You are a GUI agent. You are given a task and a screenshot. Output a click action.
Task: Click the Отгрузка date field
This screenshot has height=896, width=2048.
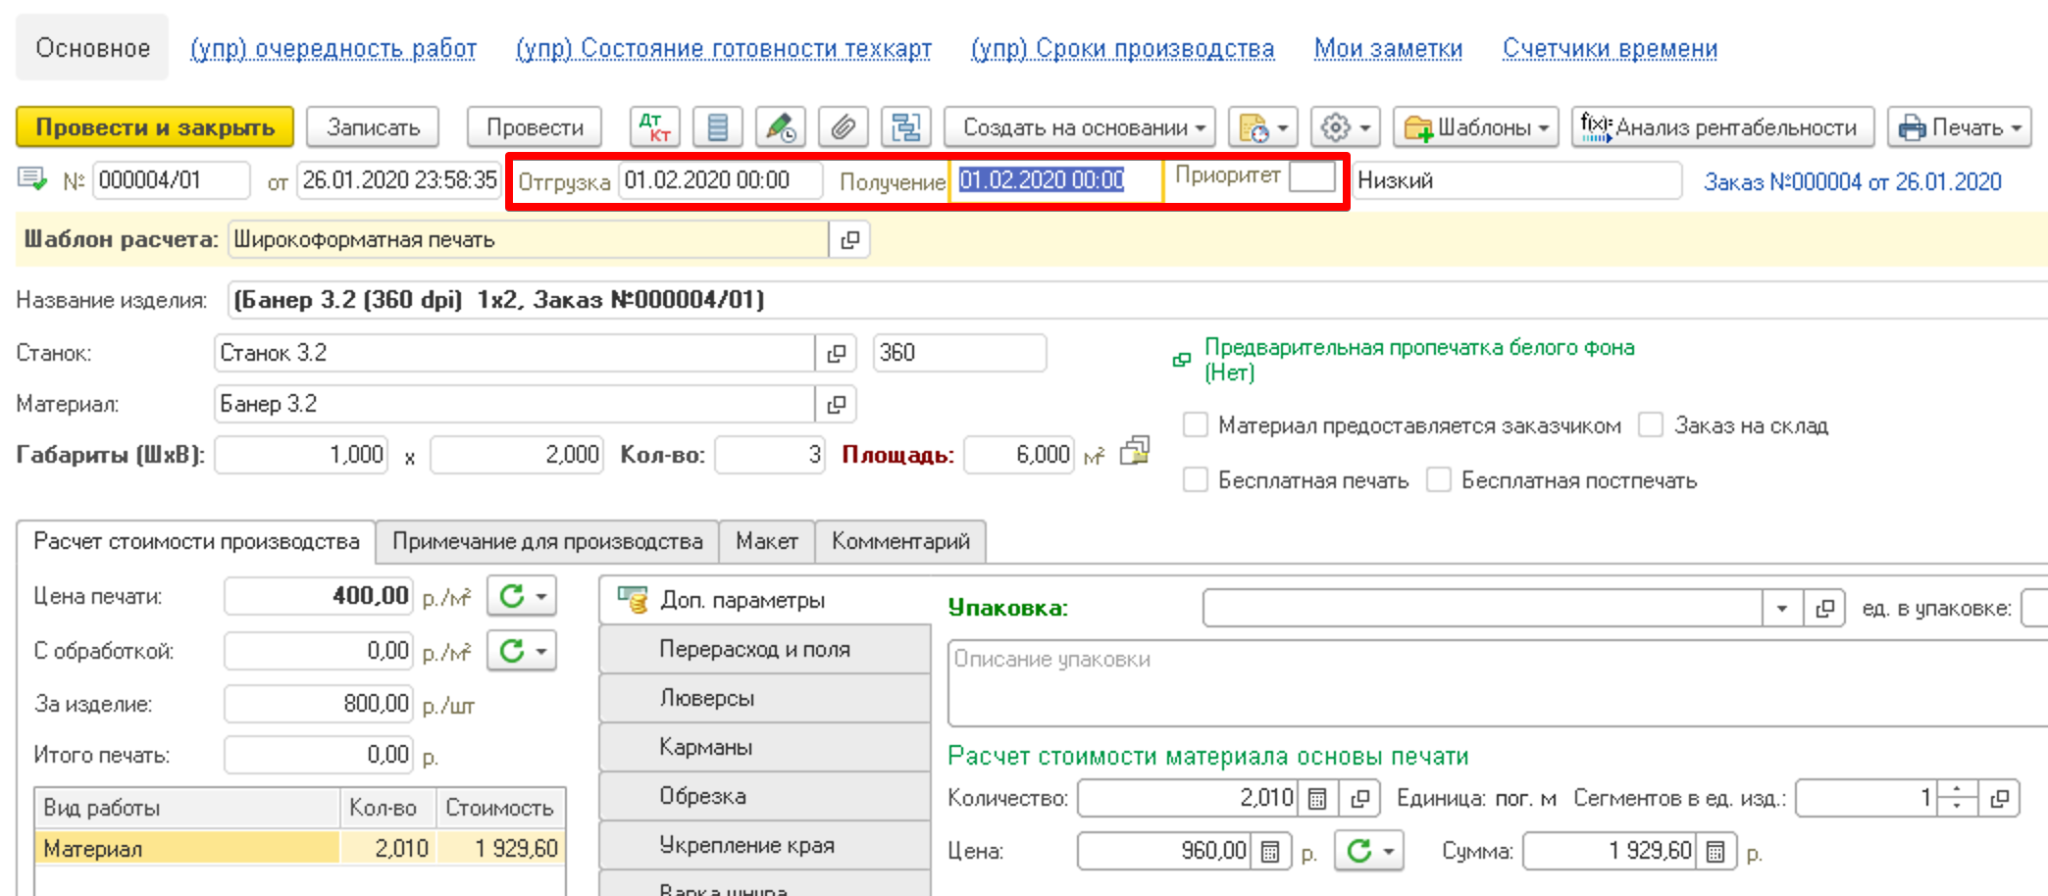(720, 180)
